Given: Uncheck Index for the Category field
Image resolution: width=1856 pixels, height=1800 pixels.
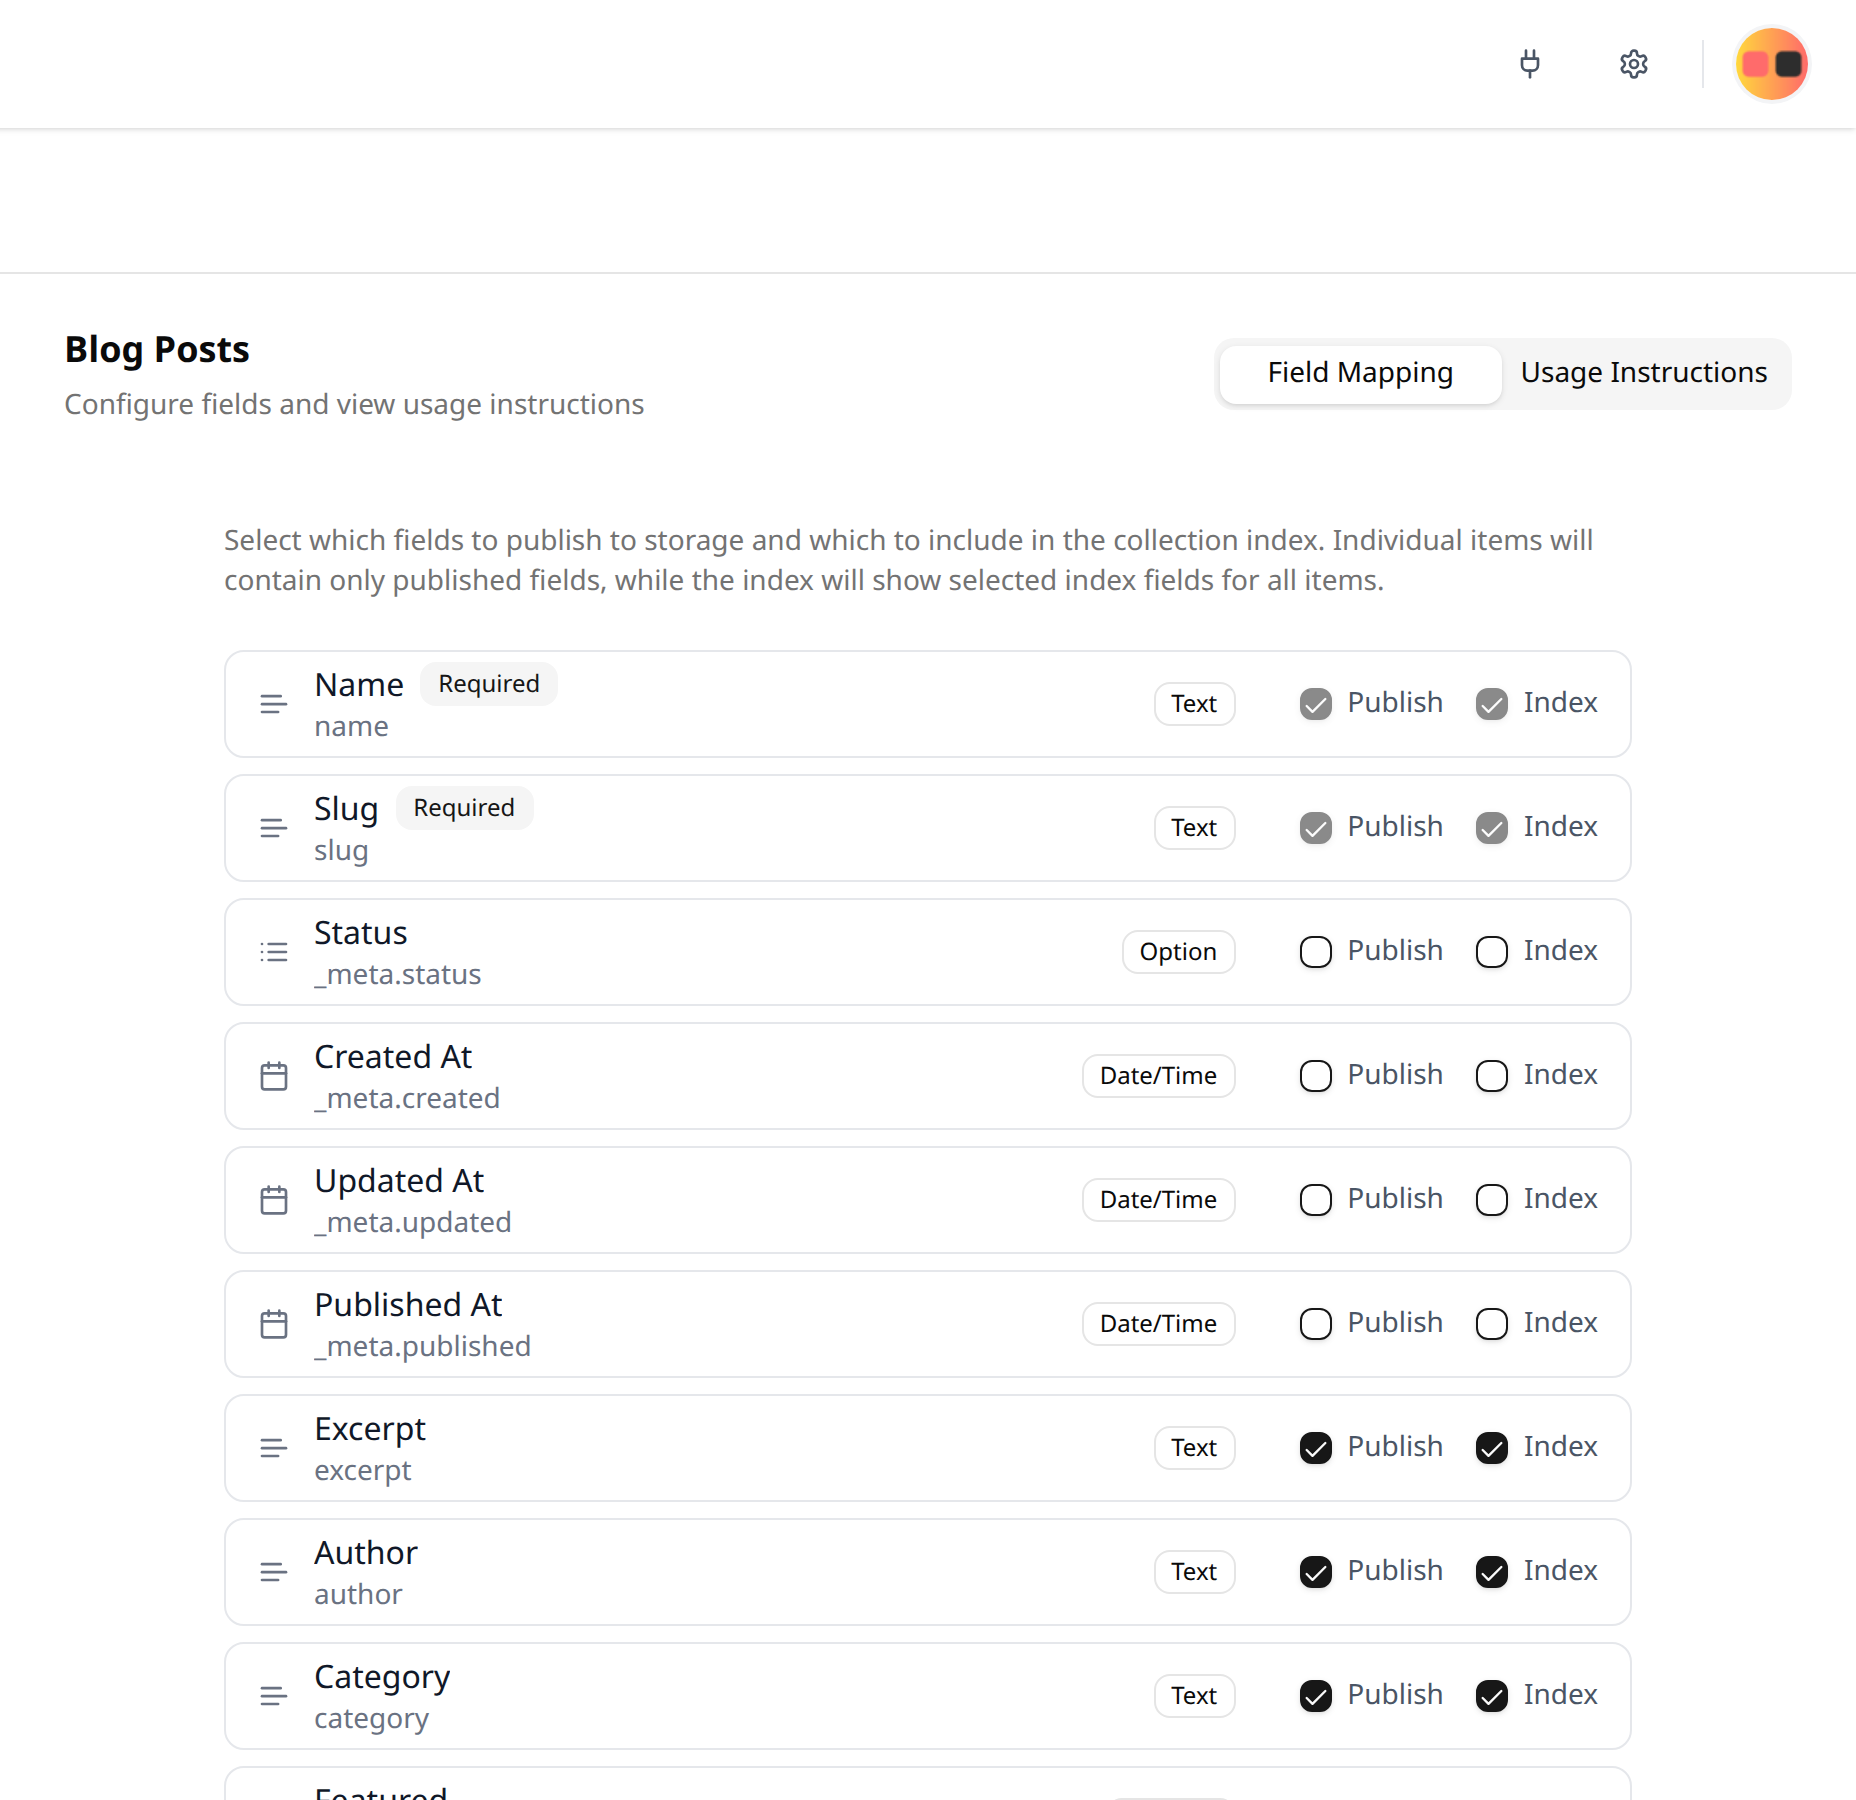Looking at the screenshot, I should pyautogui.click(x=1491, y=1696).
